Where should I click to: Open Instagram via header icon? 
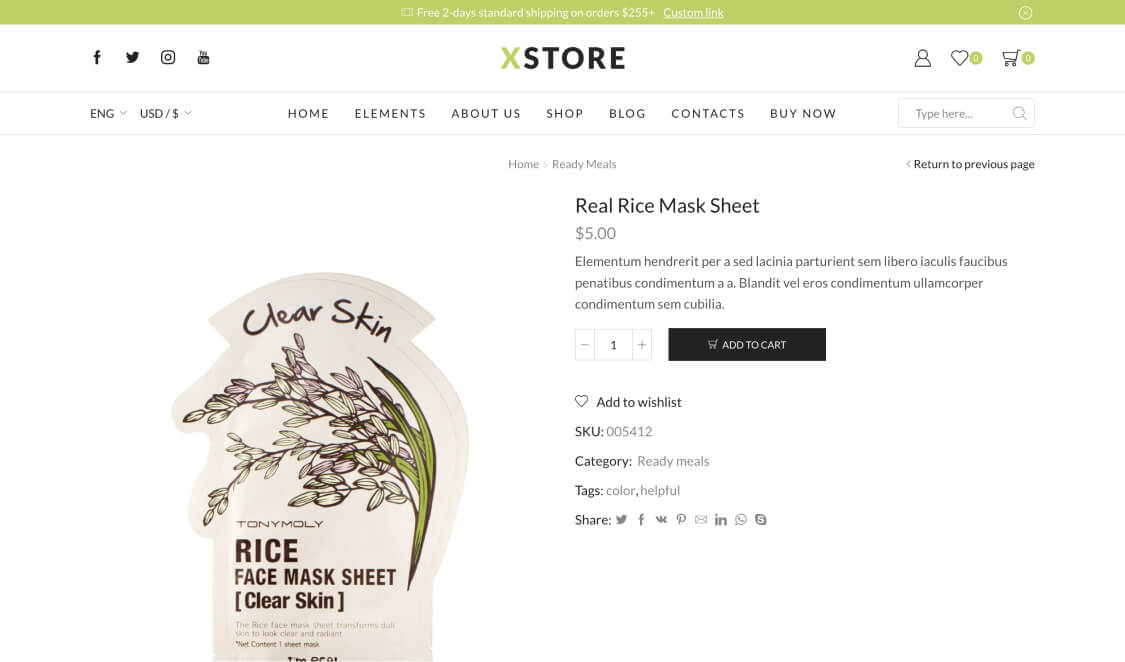point(168,57)
